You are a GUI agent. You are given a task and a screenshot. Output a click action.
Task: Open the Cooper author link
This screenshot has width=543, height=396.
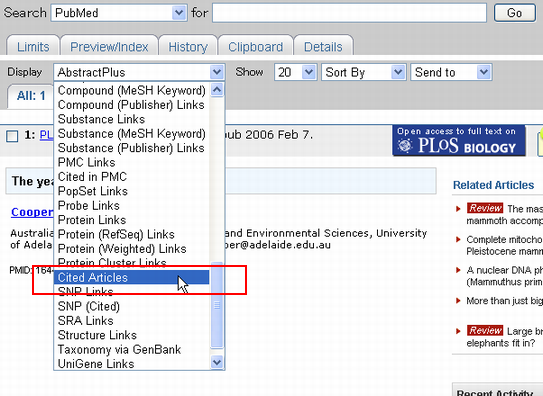click(x=32, y=212)
